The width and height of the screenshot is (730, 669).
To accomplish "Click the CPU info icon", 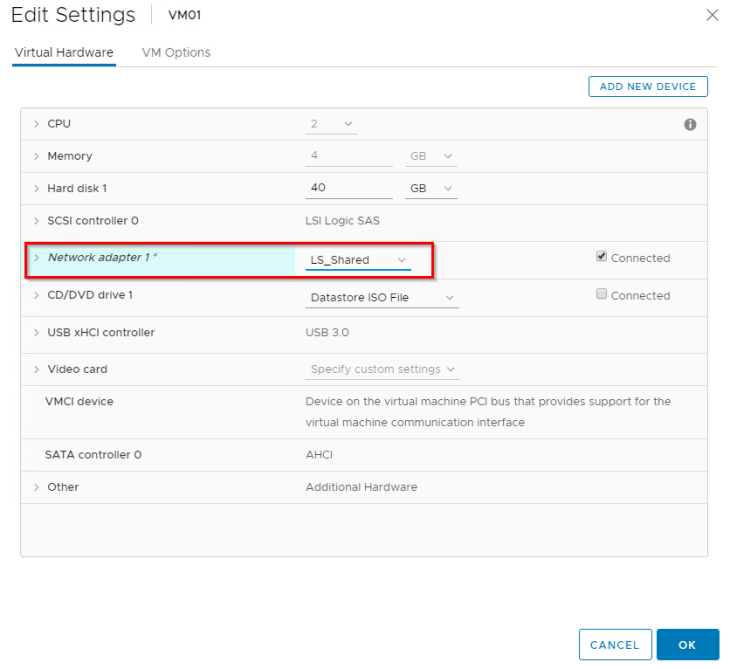I will click(x=689, y=125).
